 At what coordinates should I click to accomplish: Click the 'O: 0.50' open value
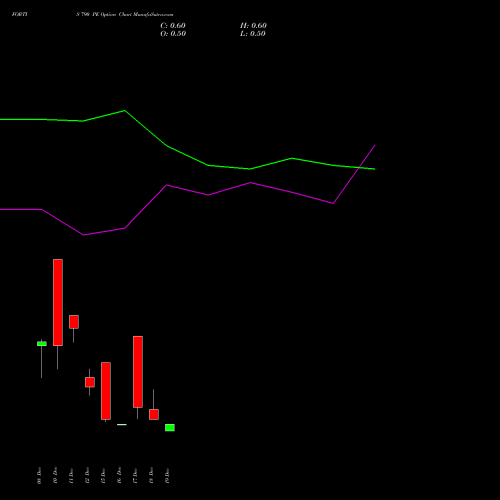[173, 34]
